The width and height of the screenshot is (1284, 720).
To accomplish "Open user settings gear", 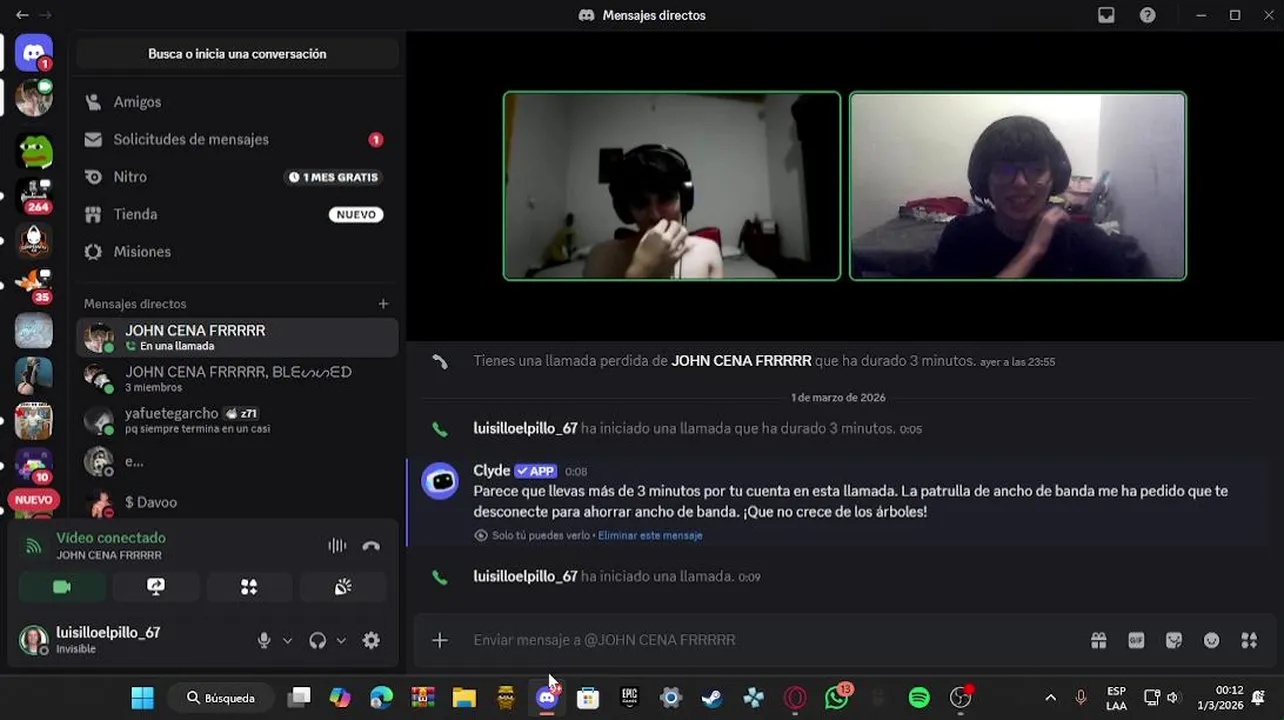I will (x=371, y=640).
